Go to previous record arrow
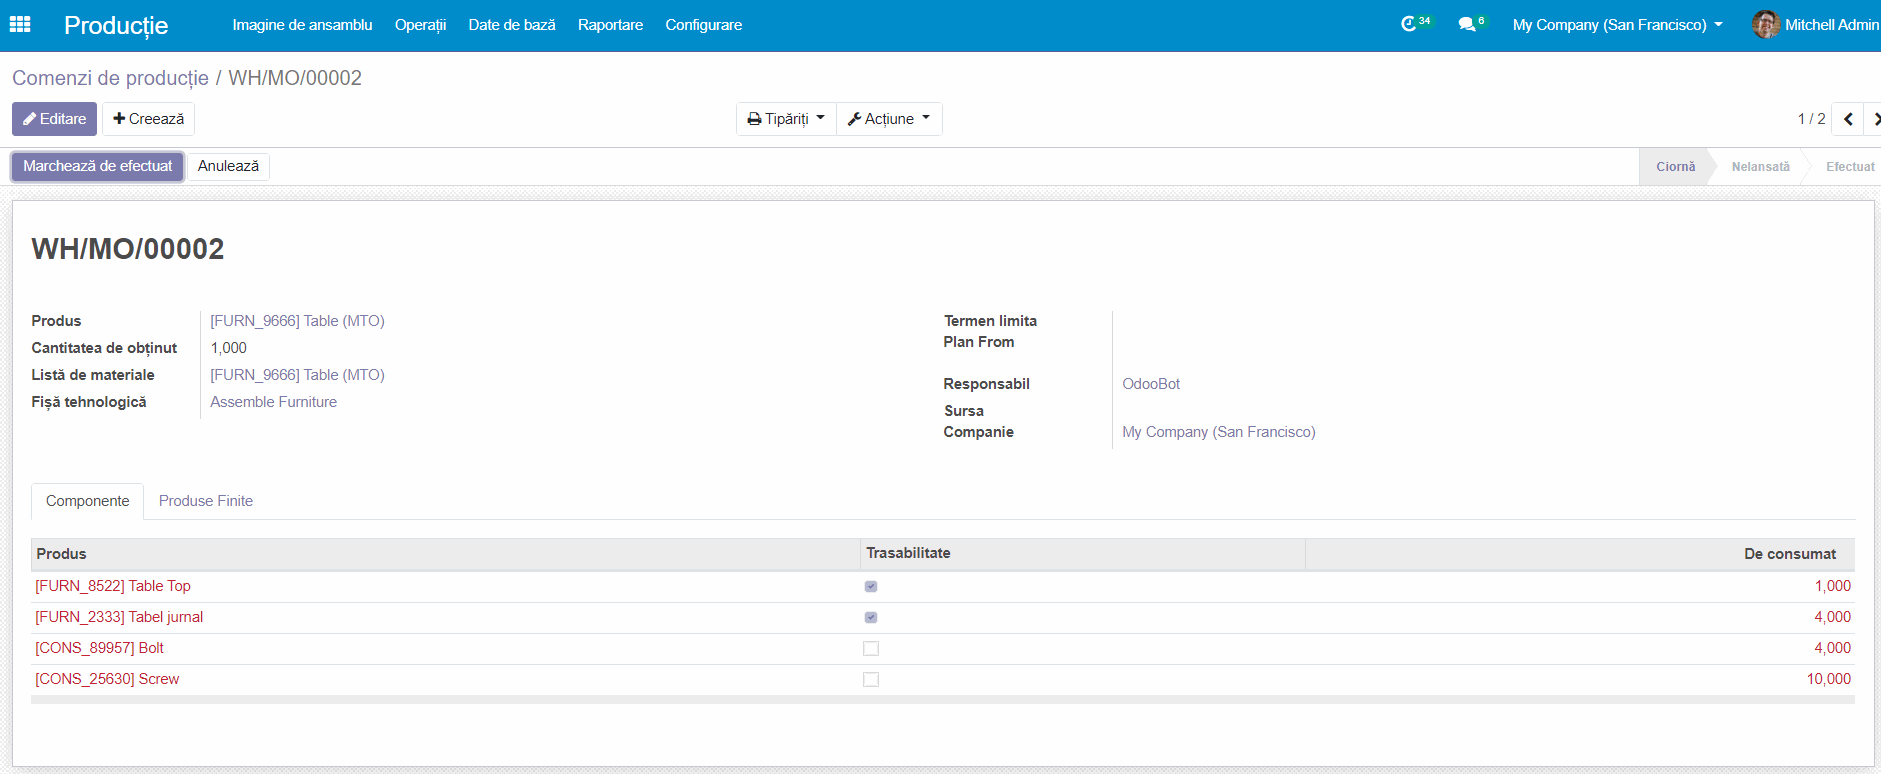The height and width of the screenshot is (774, 1881). click(1848, 119)
